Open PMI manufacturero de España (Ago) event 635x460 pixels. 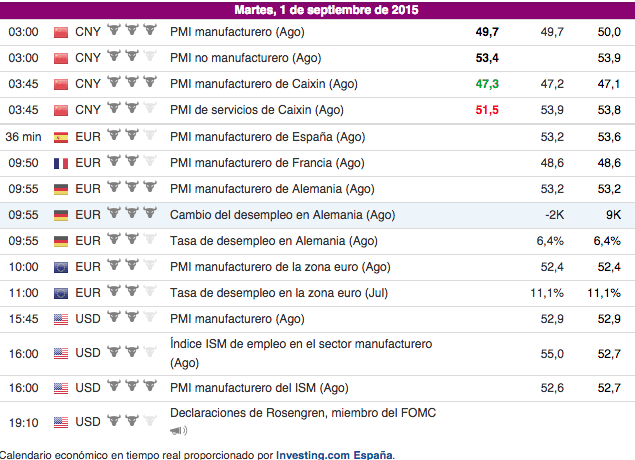(x=267, y=136)
